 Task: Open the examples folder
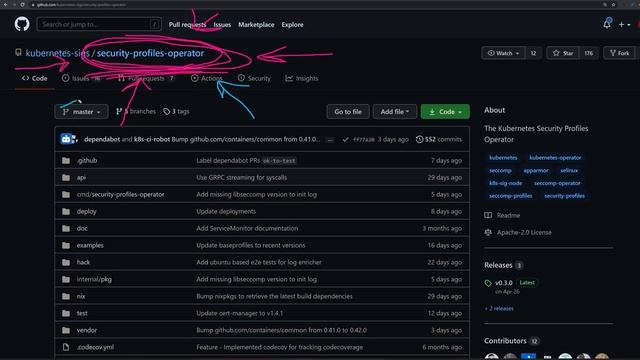(x=90, y=245)
